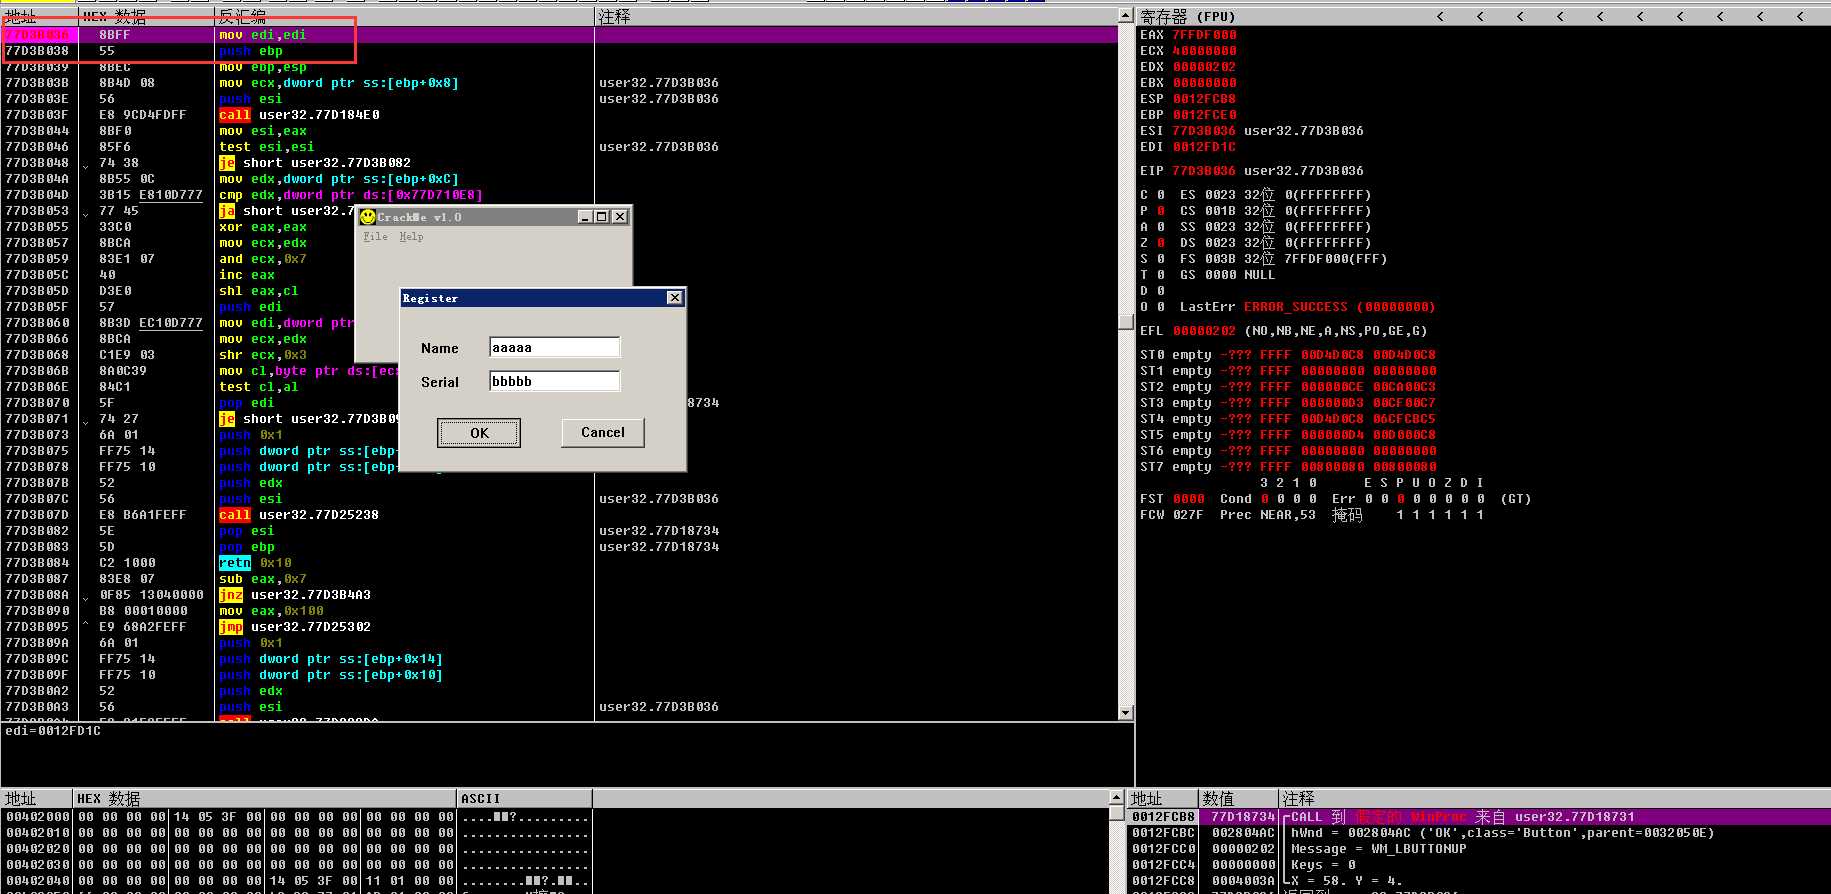Click the 反汇编 column header
The width and height of the screenshot is (1831, 894).
tap(405, 17)
